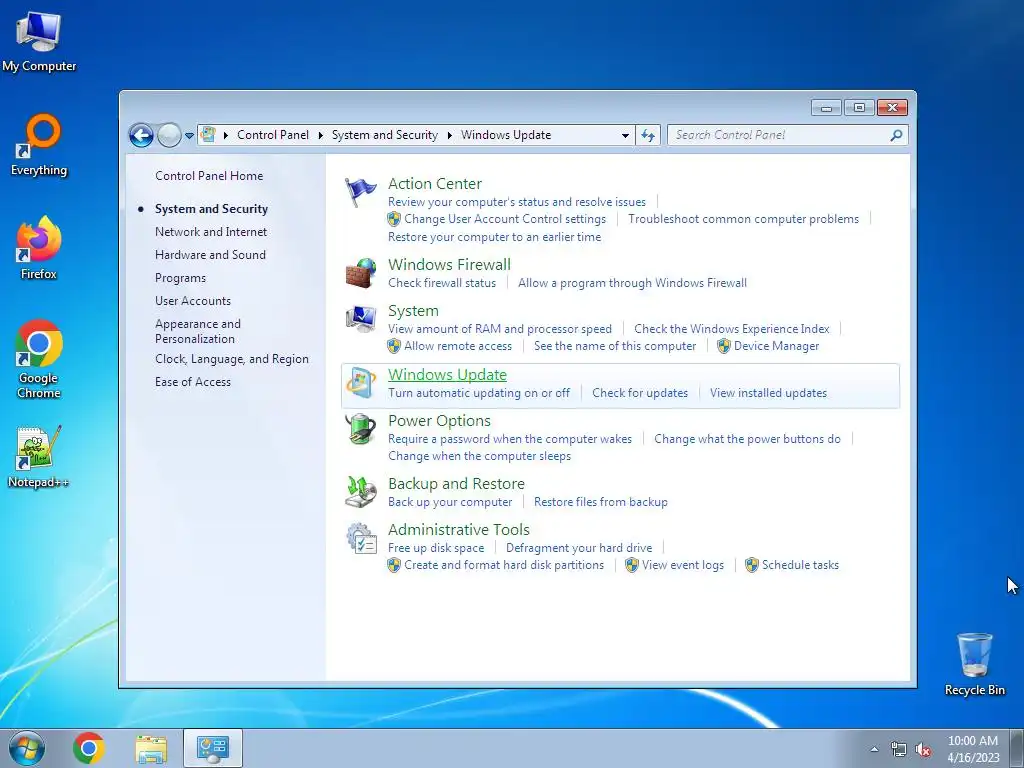Go to Control Panel Home
1024x768 pixels.
209,176
